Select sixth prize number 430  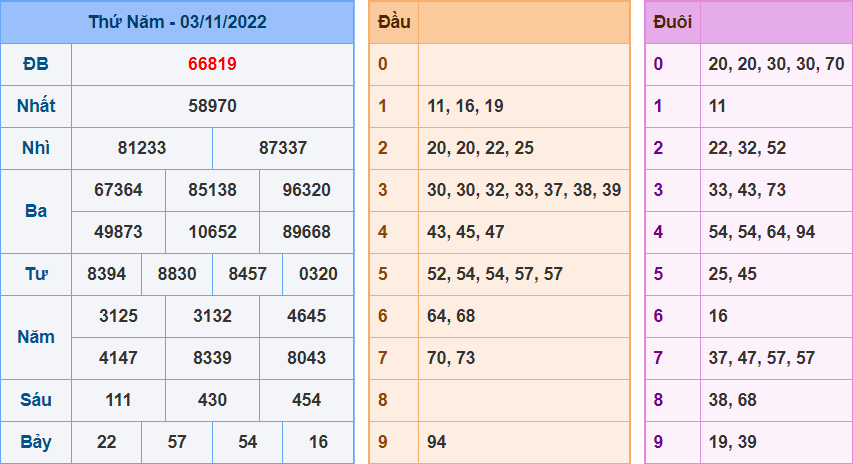click(212, 400)
